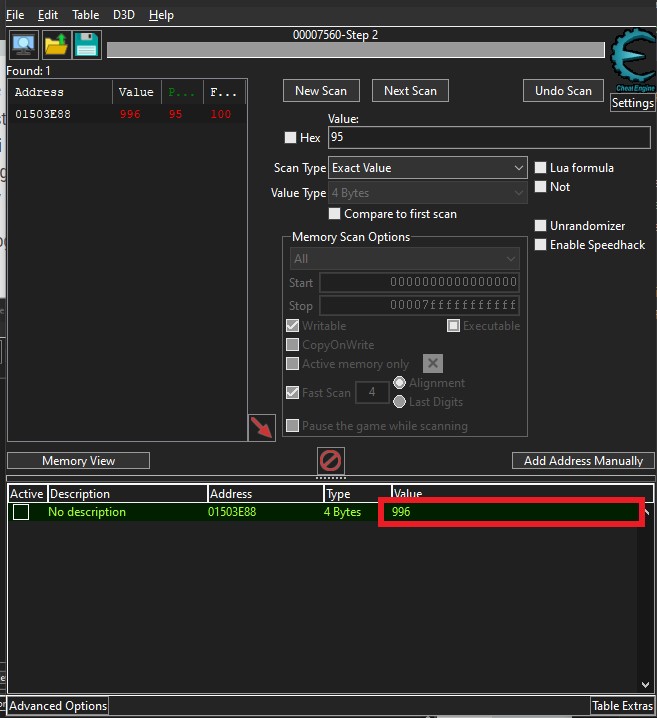Enable the Speedhack checkbox
Viewport: 657px width, 718px height.
(541, 245)
